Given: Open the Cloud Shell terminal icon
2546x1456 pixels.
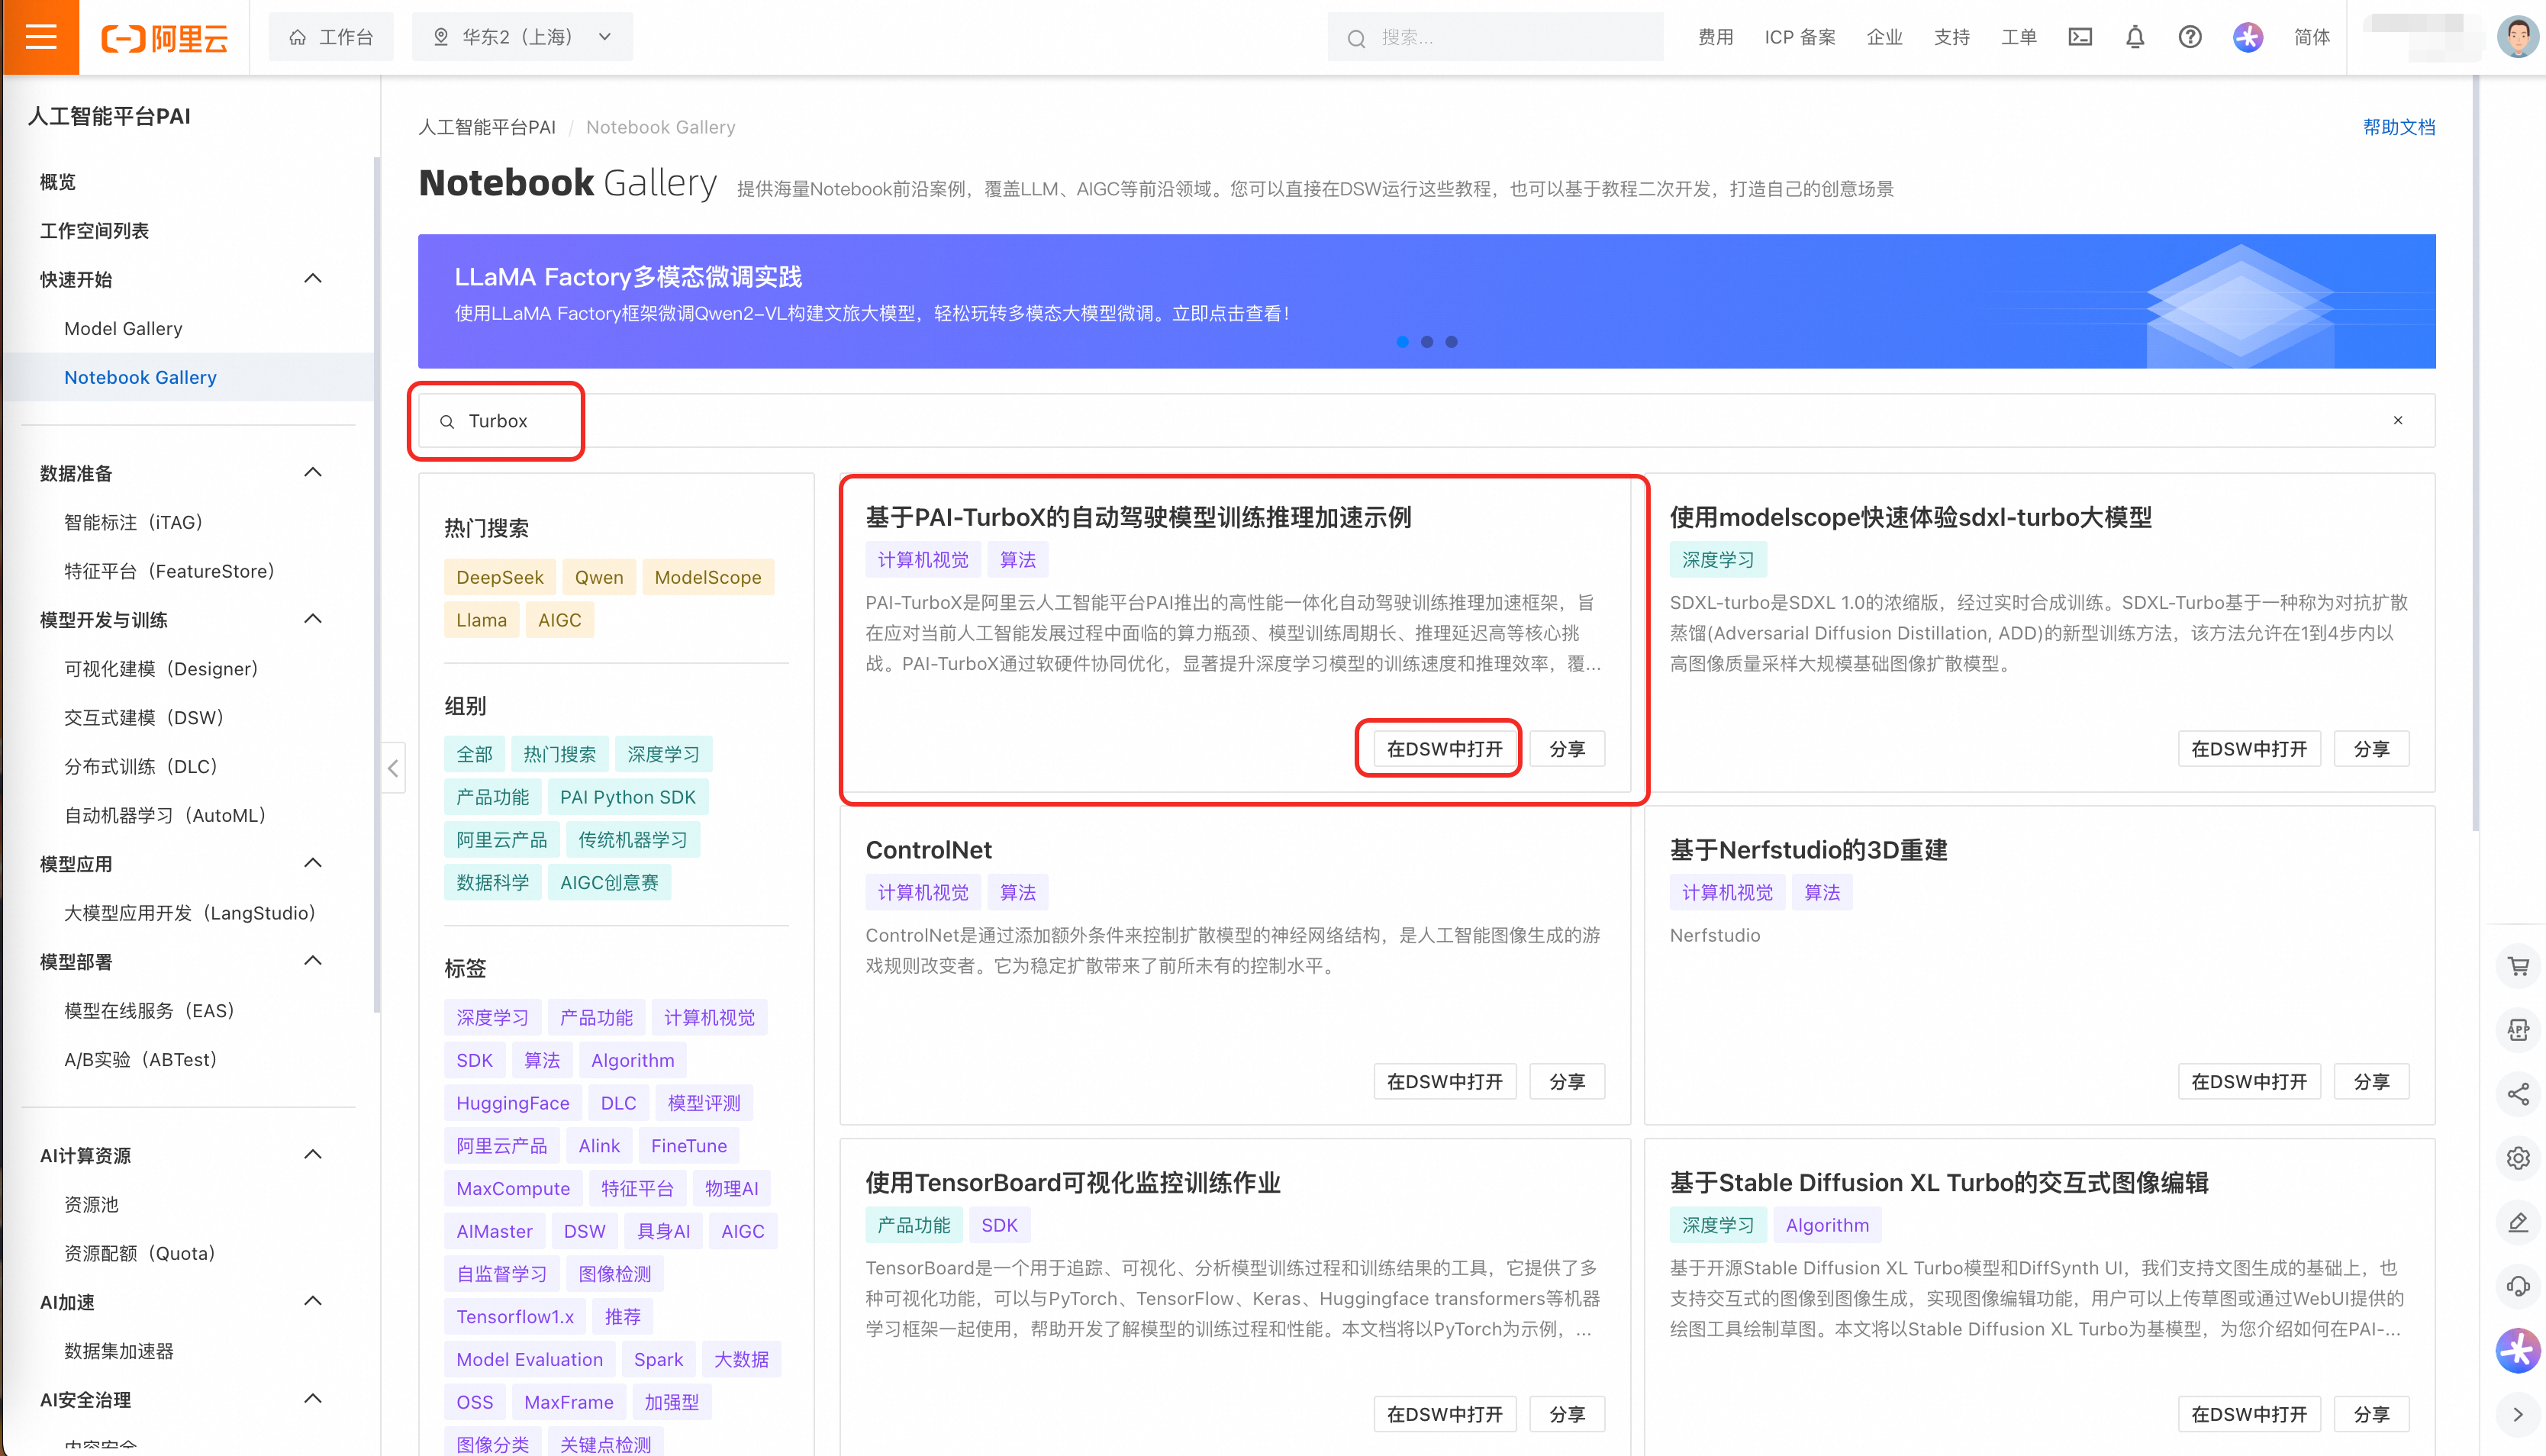Looking at the screenshot, I should [2080, 37].
